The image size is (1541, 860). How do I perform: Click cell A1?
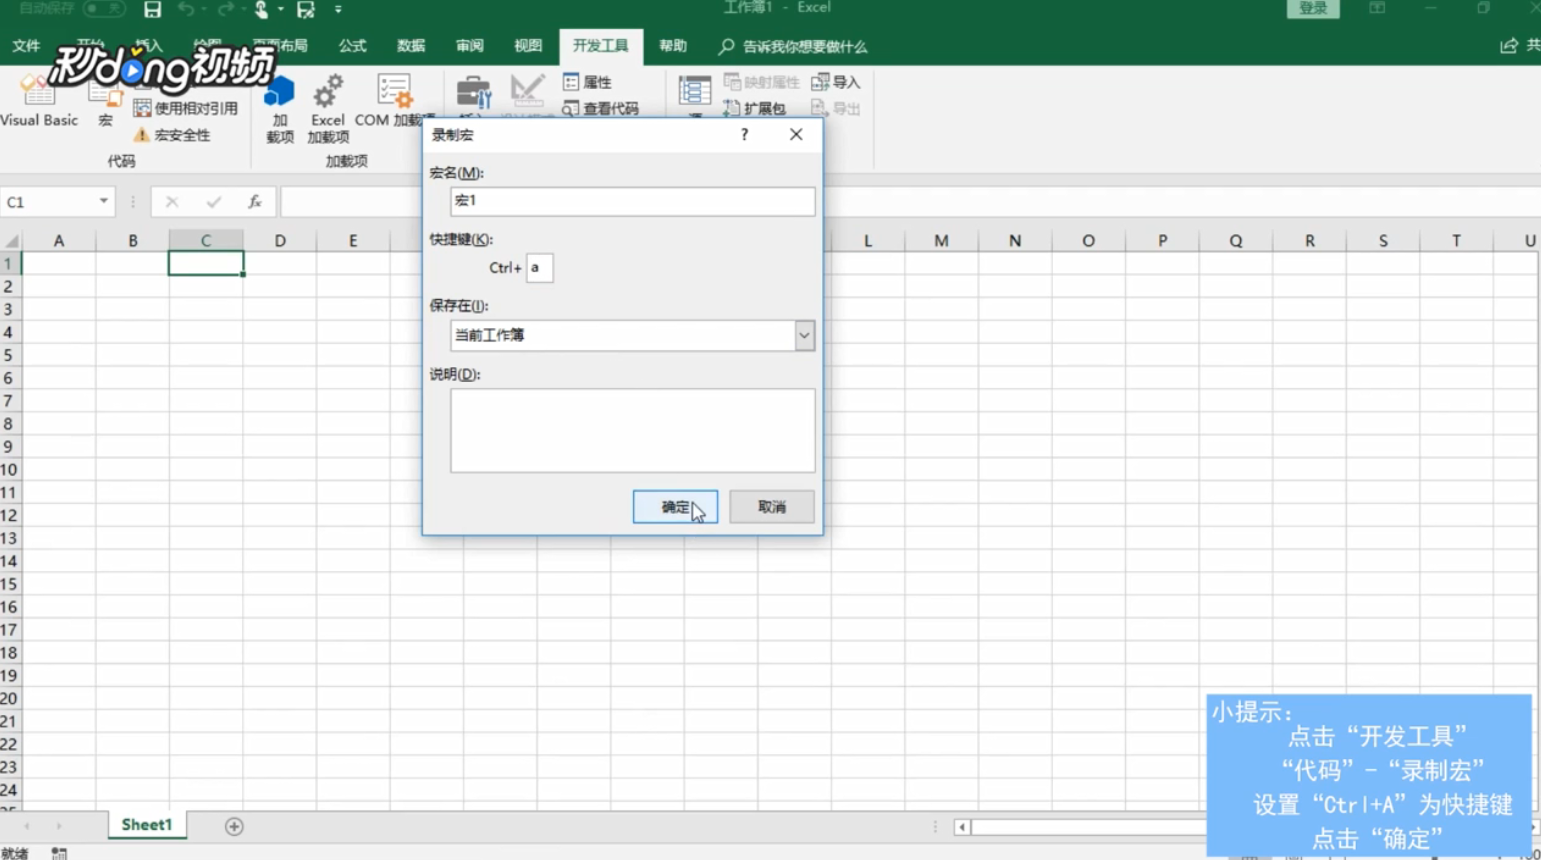[x=59, y=263]
